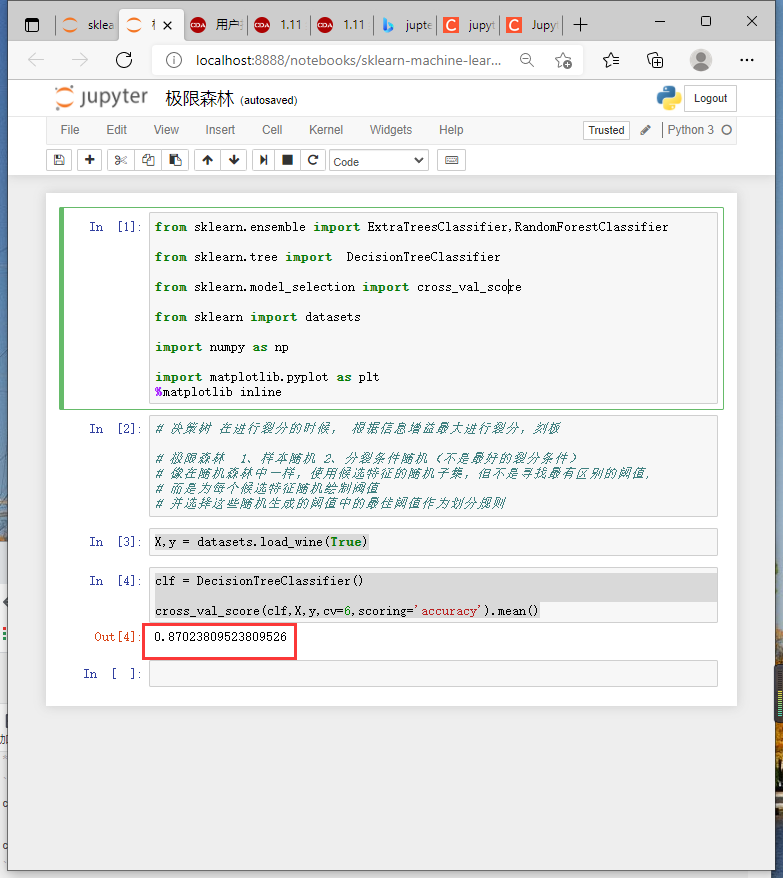This screenshot has height=878, width=783.
Task: Click the Logout button
Action: pyautogui.click(x=710, y=99)
